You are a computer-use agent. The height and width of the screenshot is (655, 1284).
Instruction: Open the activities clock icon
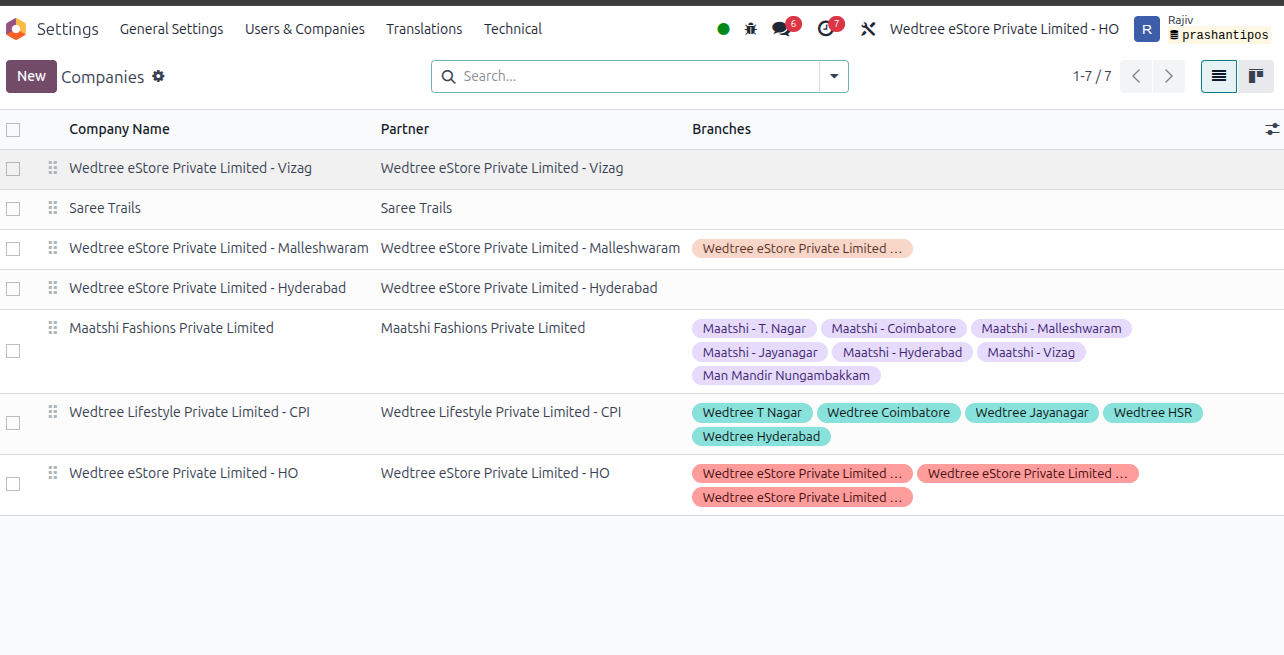[825, 29]
